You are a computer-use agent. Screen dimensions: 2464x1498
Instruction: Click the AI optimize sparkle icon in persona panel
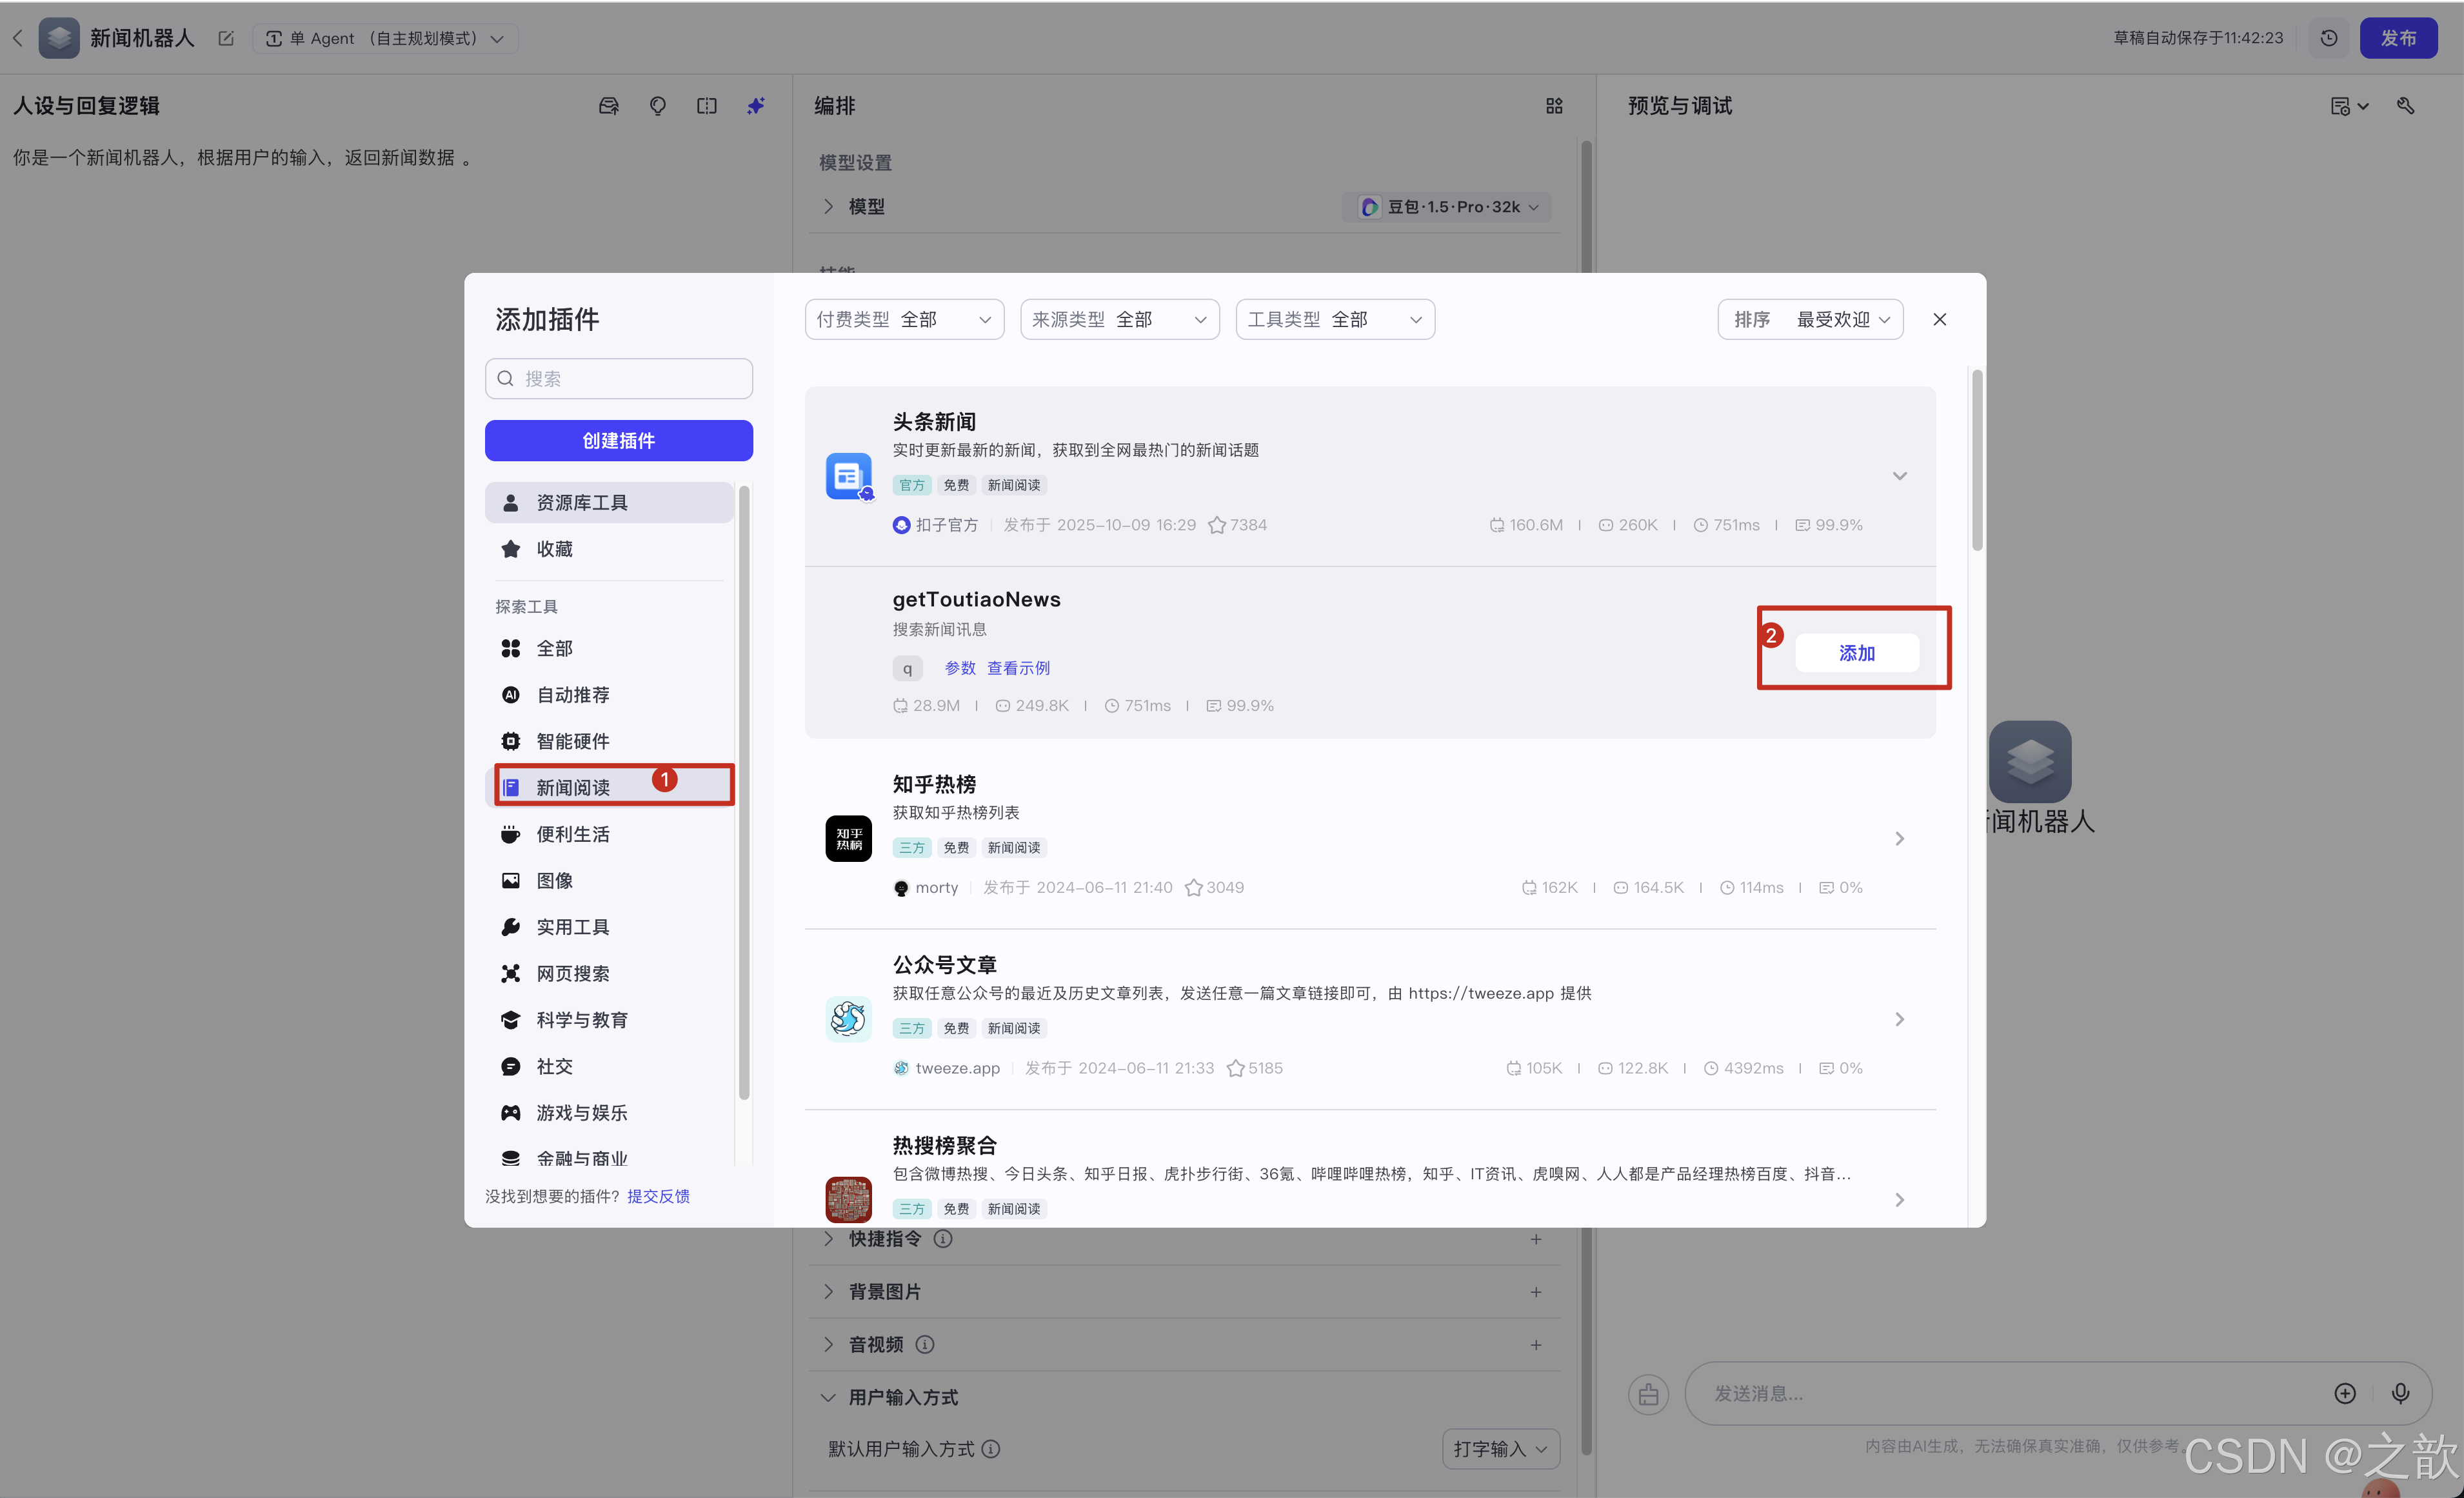pos(755,105)
